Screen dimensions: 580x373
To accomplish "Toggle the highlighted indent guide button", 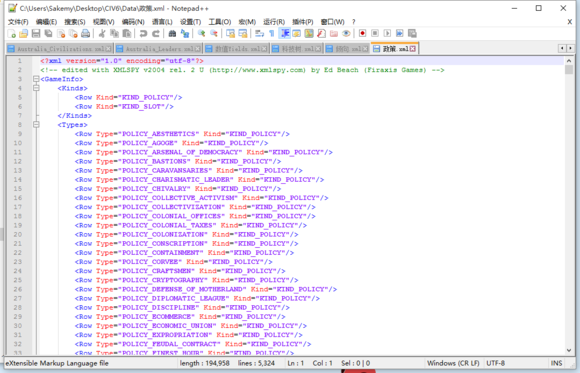I will point(284,34).
